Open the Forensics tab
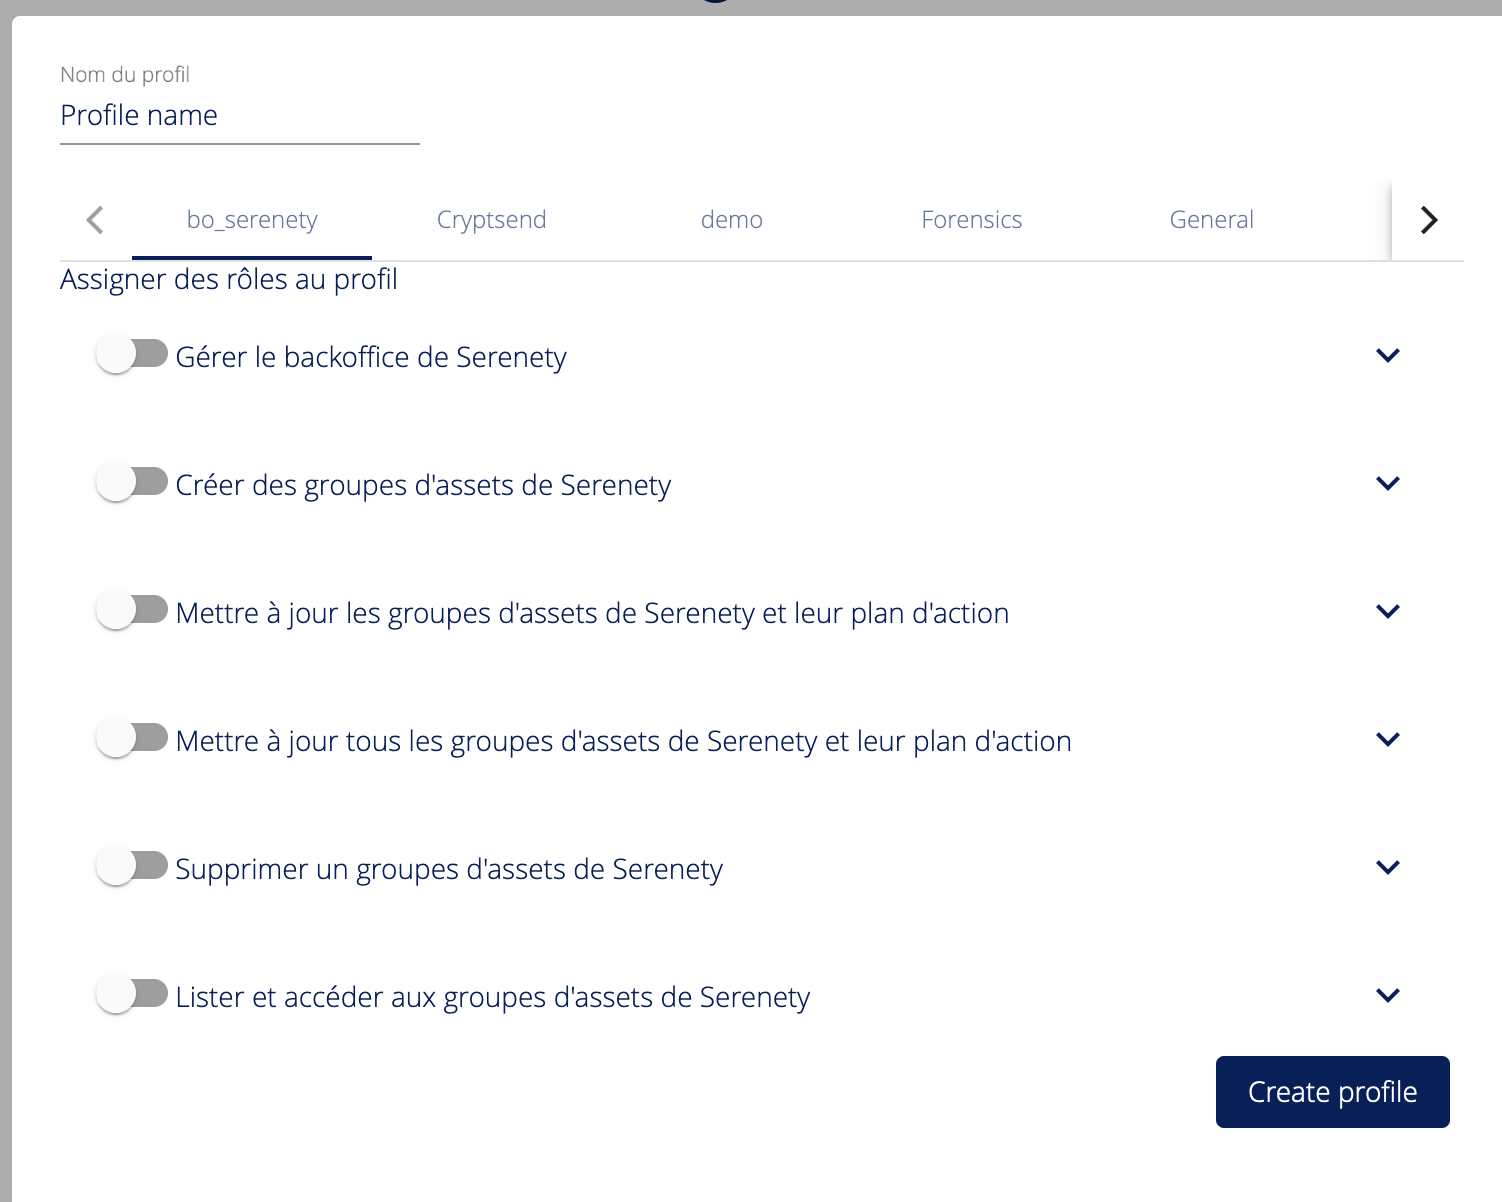This screenshot has height=1202, width=1502. [971, 220]
